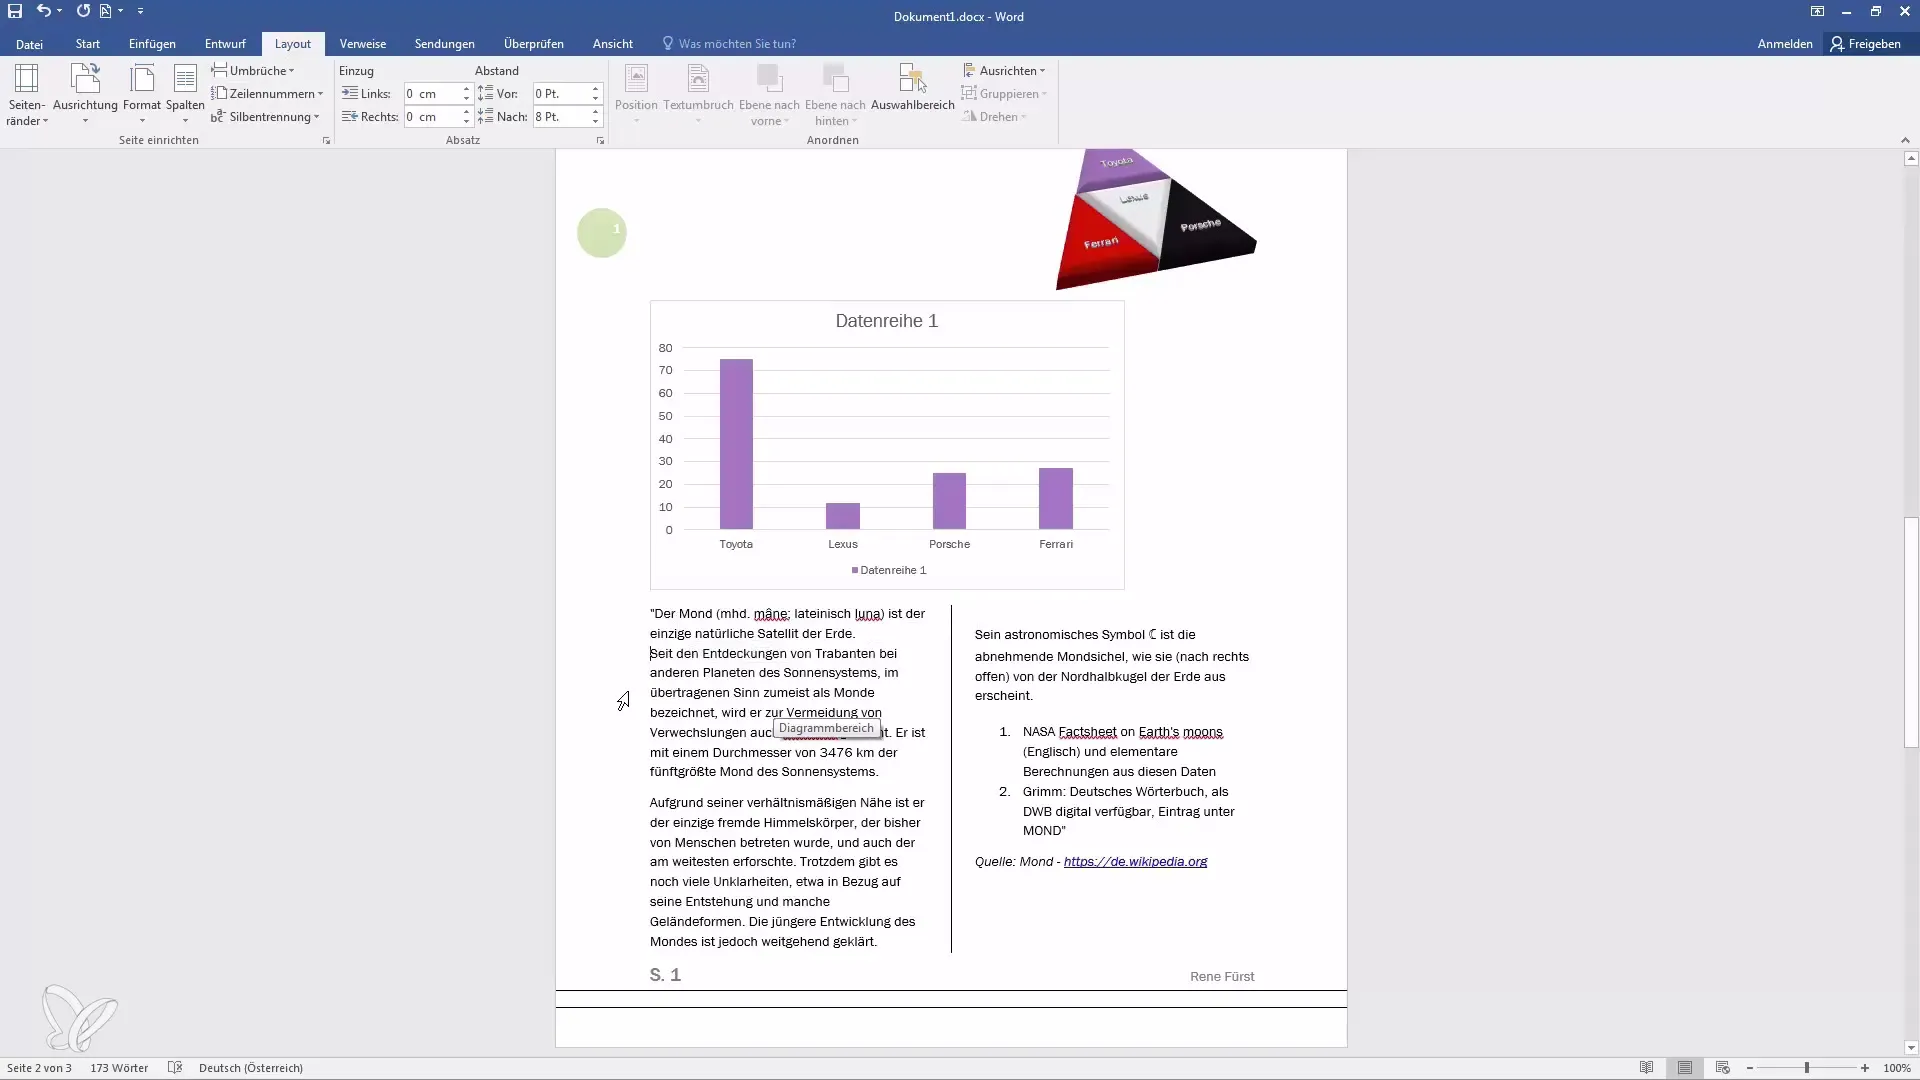Viewport: 1920px width, 1080px height.
Task: Open Absatz paragraph dialog launcher
Action: pos(600,141)
